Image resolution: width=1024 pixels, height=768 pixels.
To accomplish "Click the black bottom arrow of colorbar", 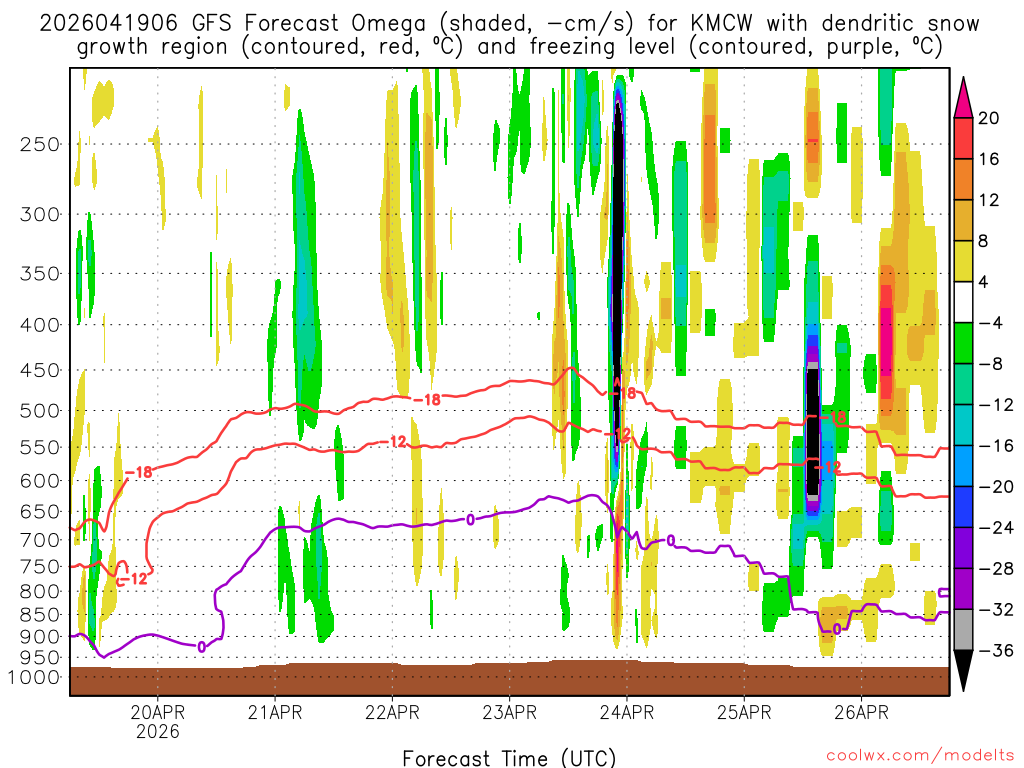I will (963, 671).
